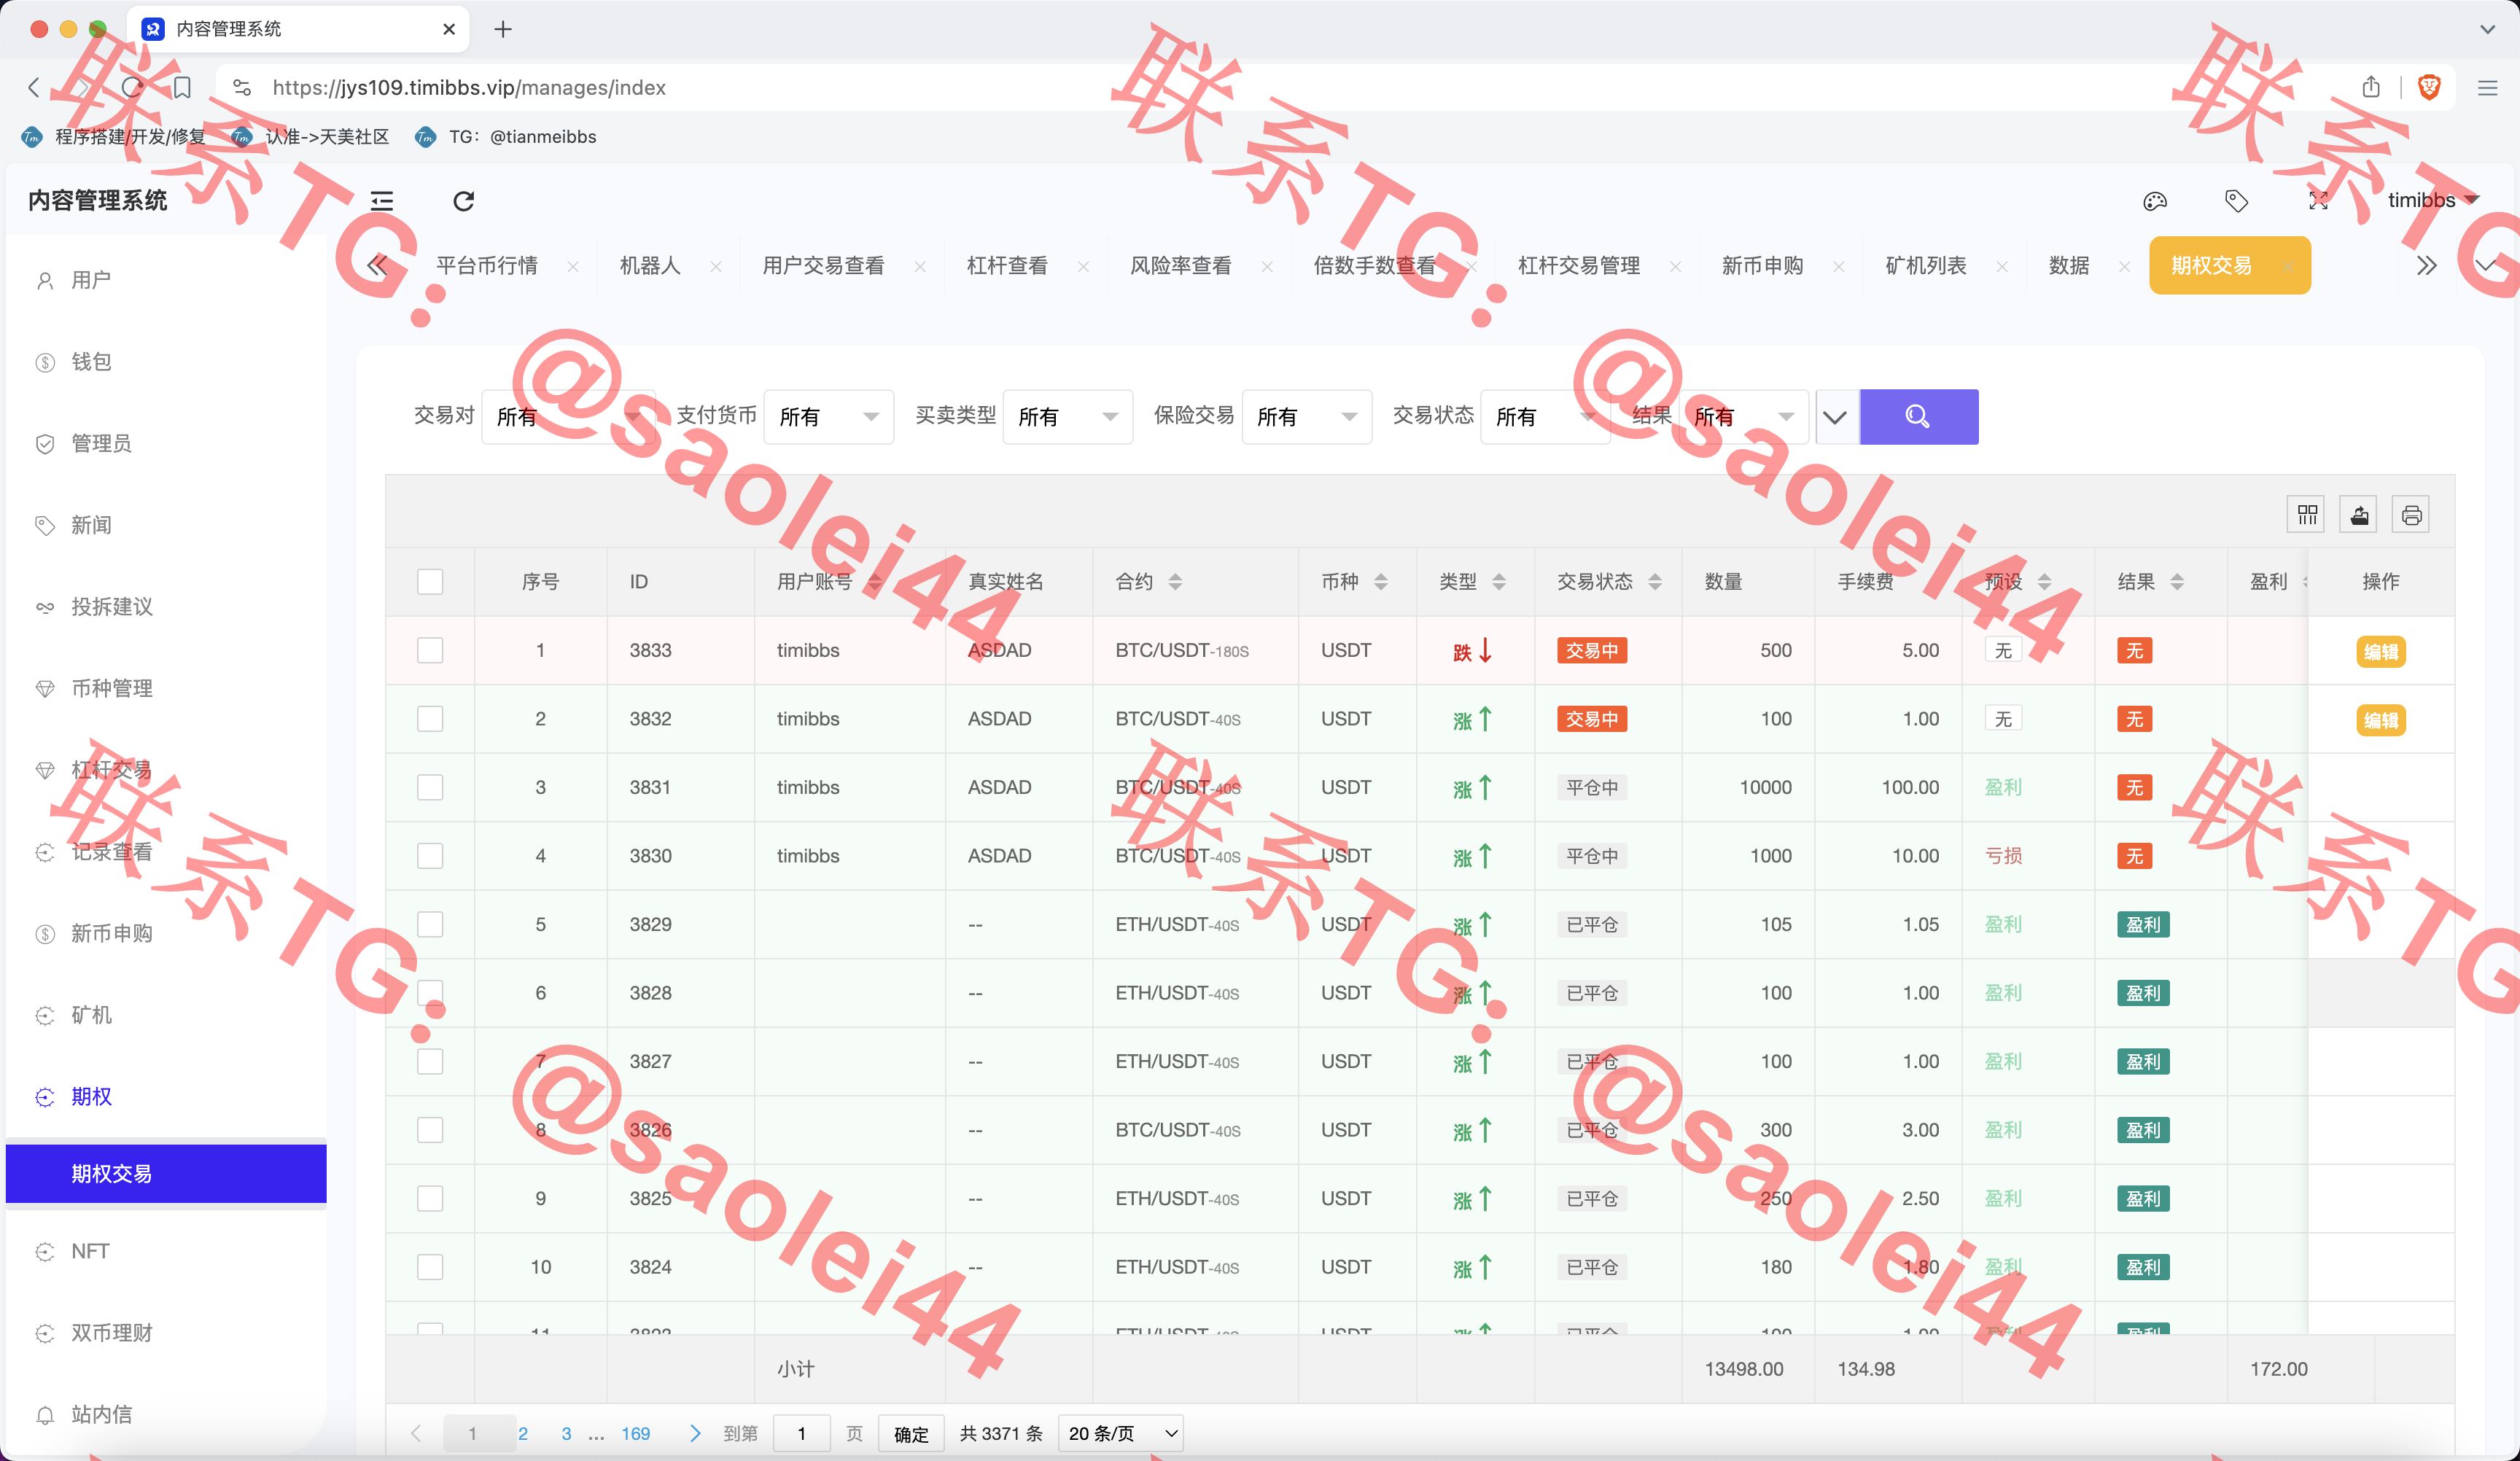Screen dimensions: 2520x1461
Task: Toggle fullscreen mode icon
Action: click(x=2318, y=201)
